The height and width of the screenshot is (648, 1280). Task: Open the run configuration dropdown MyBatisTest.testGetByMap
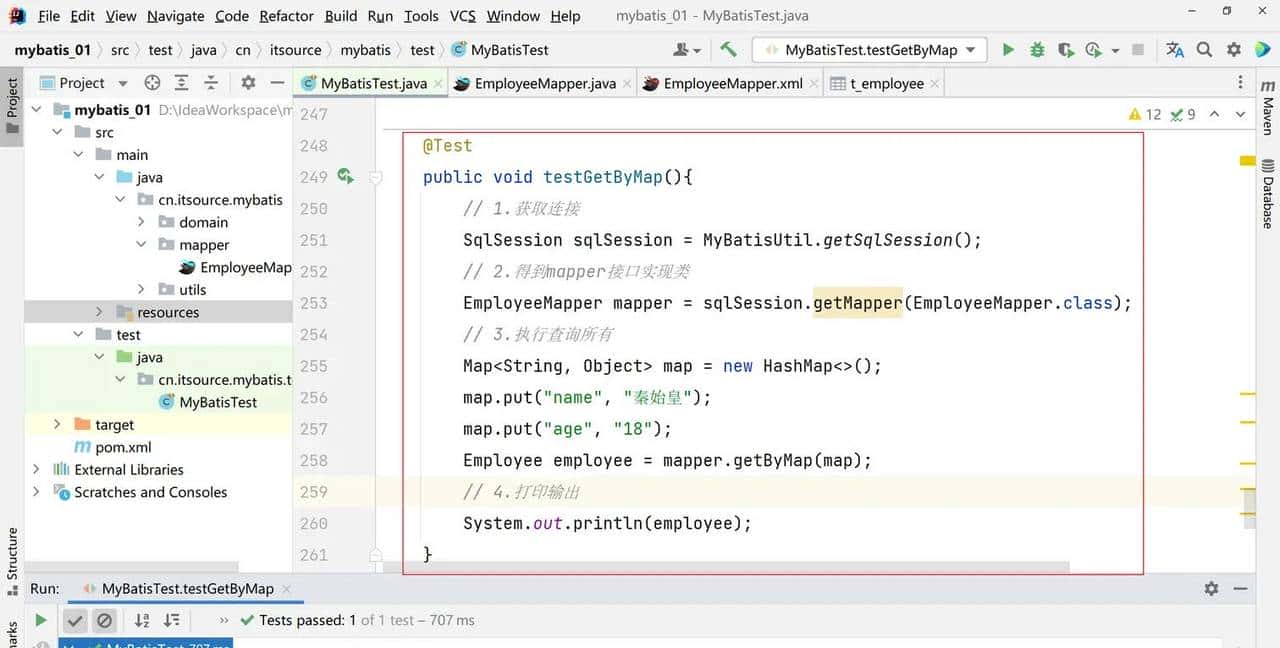(x=868, y=49)
